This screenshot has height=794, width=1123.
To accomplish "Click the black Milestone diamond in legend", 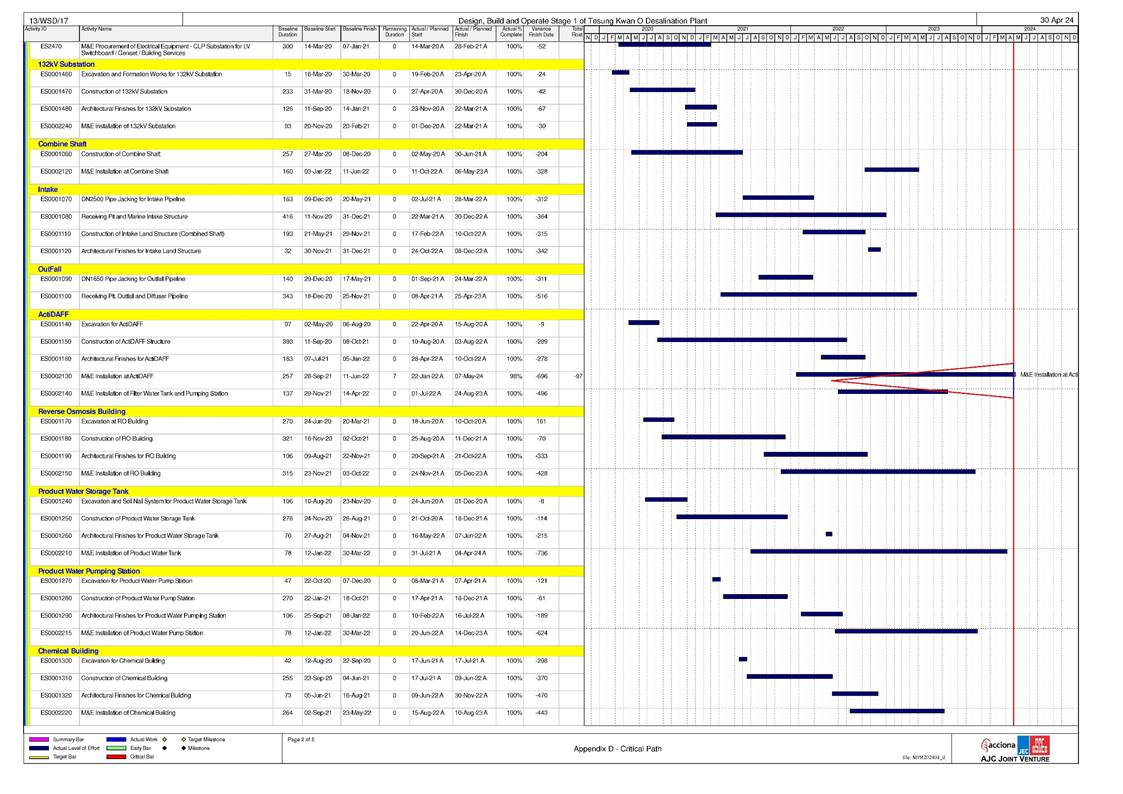I will point(183,748).
